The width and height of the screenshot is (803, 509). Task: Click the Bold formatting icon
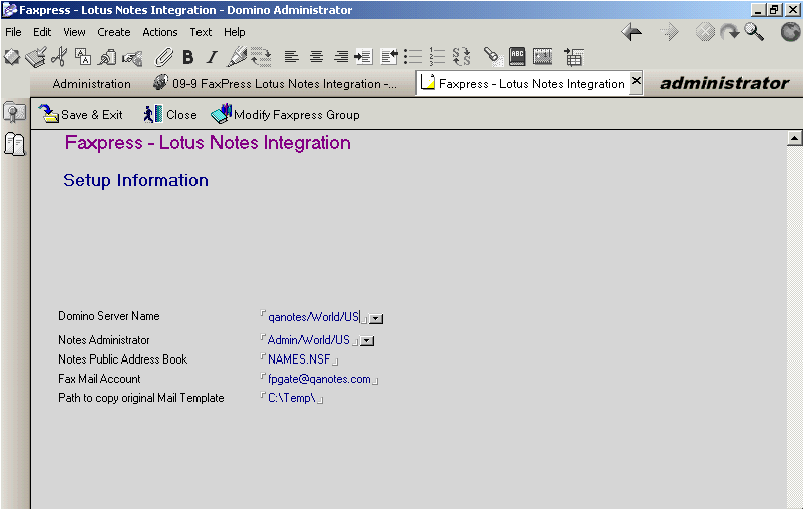pyautogui.click(x=187, y=57)
